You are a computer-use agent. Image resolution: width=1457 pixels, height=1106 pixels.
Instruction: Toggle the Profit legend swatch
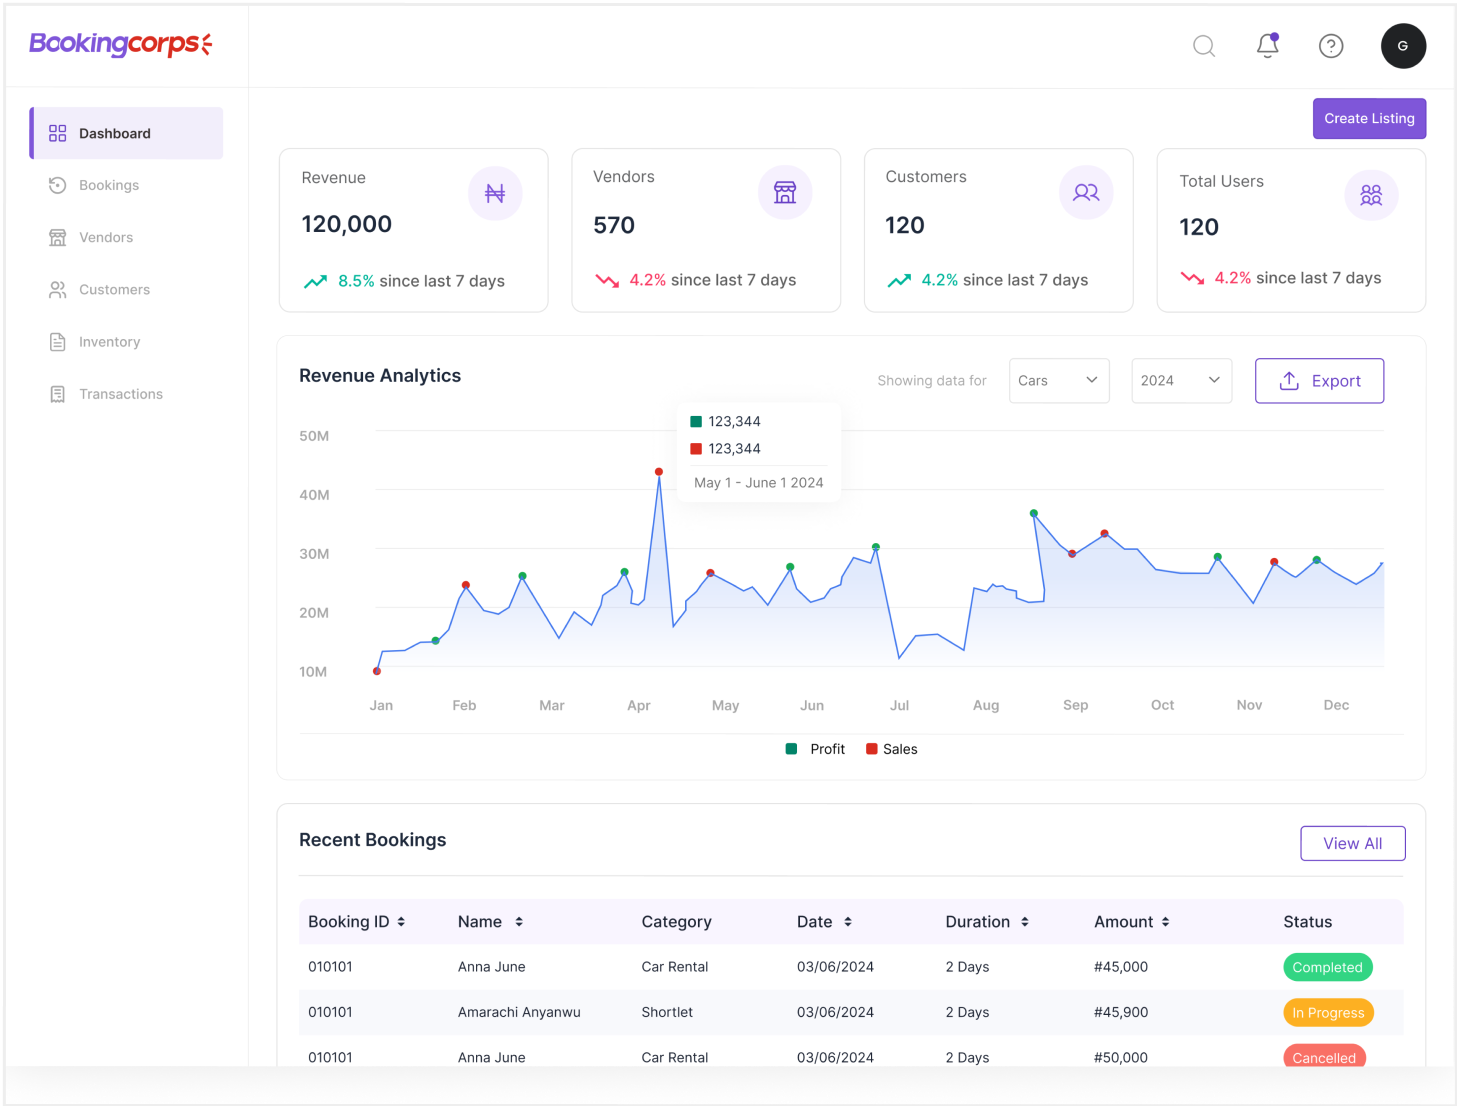tap(791, 749)
